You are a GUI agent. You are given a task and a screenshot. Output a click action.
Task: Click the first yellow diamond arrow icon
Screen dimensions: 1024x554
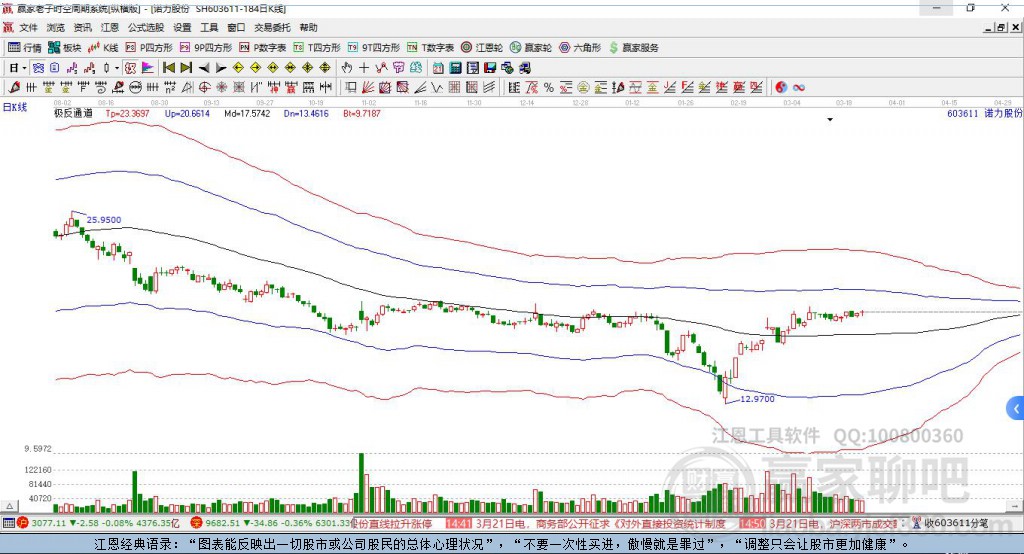pyautogui.click(x=238, y=68)
